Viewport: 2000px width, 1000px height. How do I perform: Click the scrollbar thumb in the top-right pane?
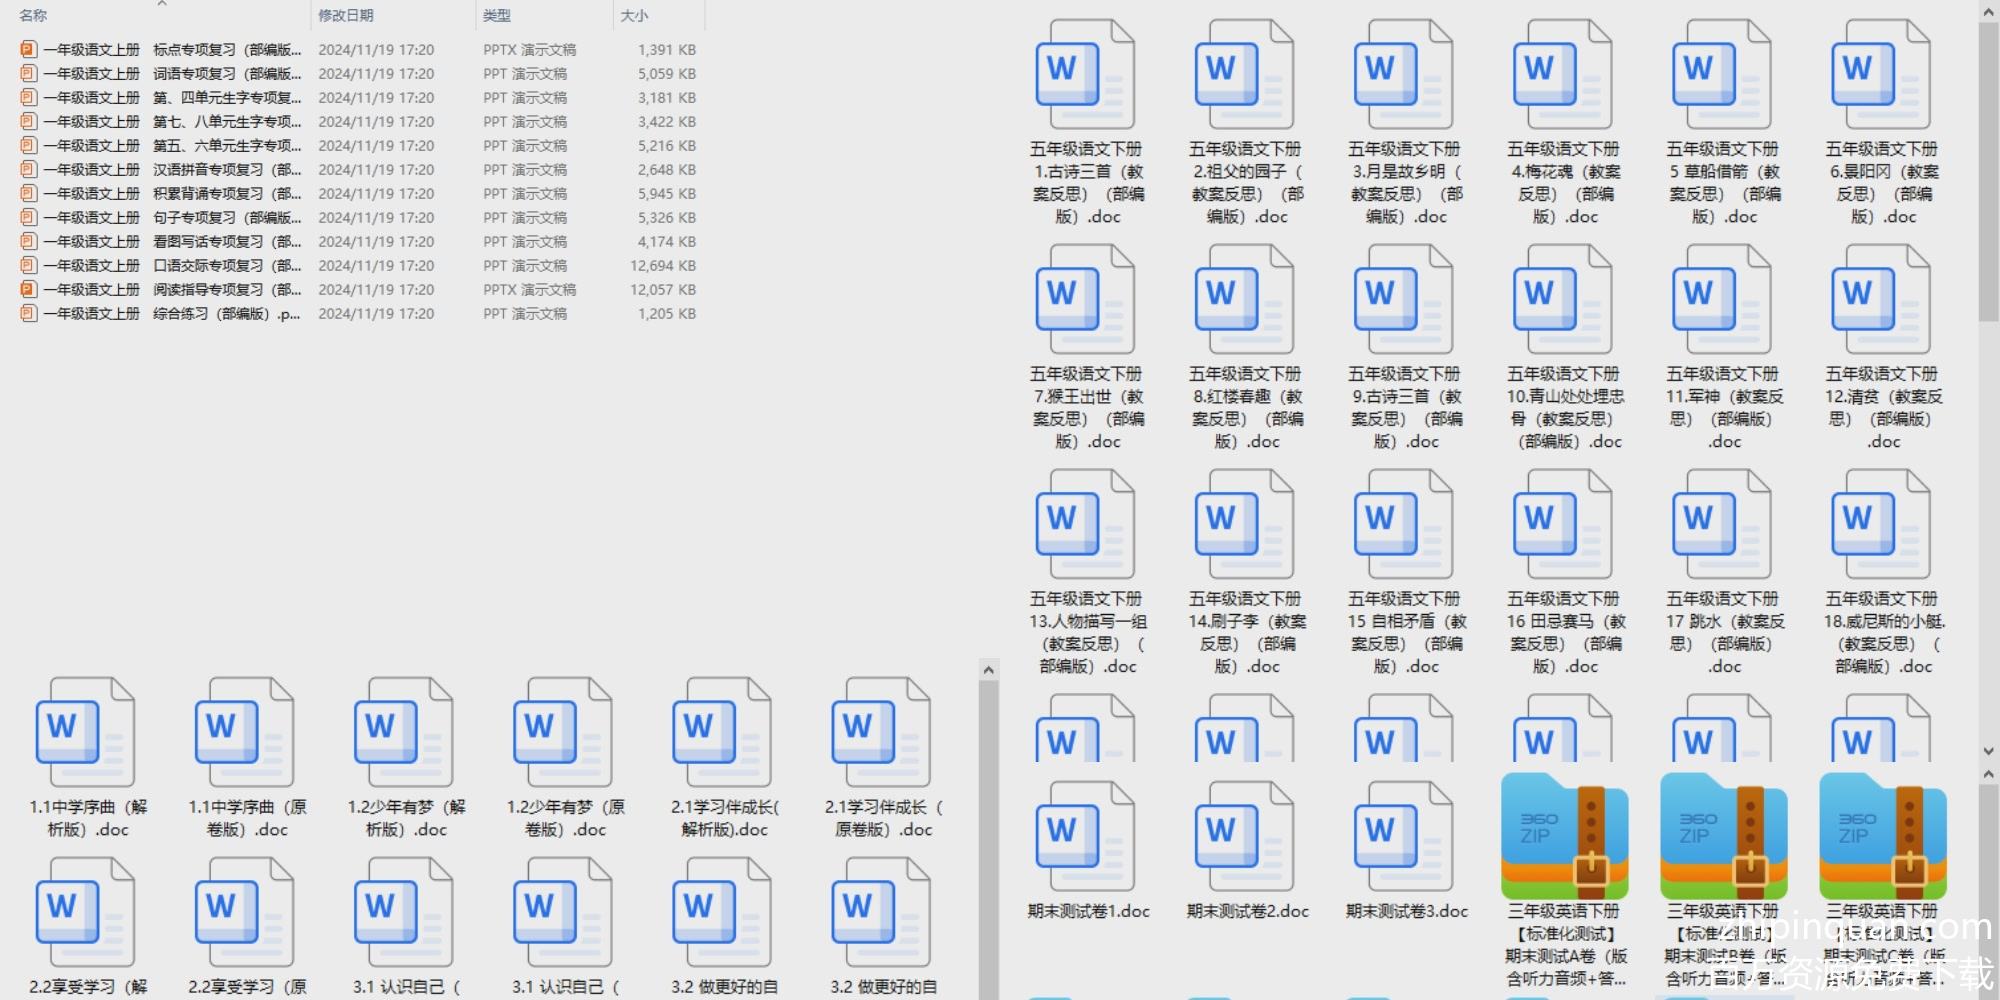click(x=1988, y=170)
